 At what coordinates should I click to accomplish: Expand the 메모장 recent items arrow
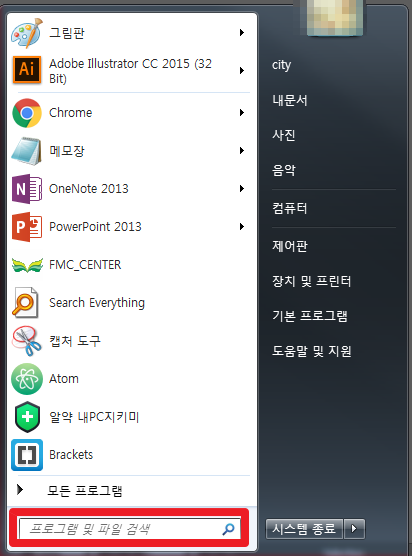[x=242, y=151]
